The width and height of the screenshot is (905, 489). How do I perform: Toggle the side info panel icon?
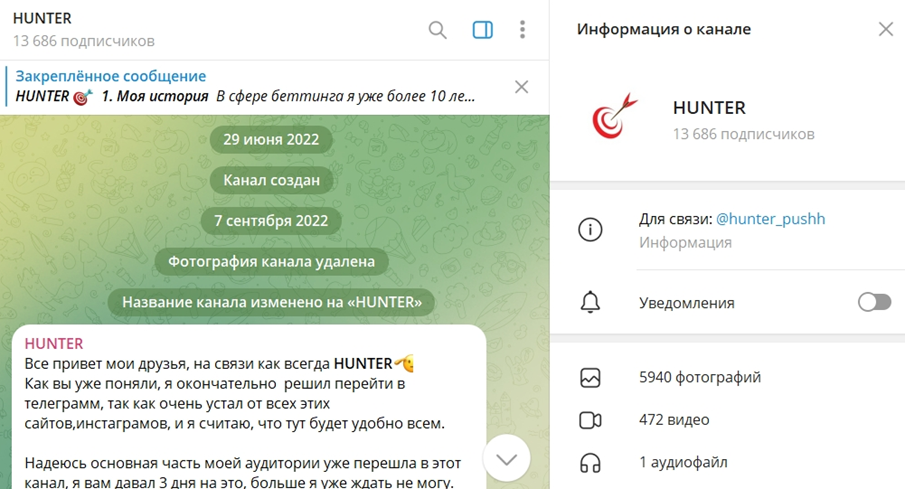click(482, 30)
